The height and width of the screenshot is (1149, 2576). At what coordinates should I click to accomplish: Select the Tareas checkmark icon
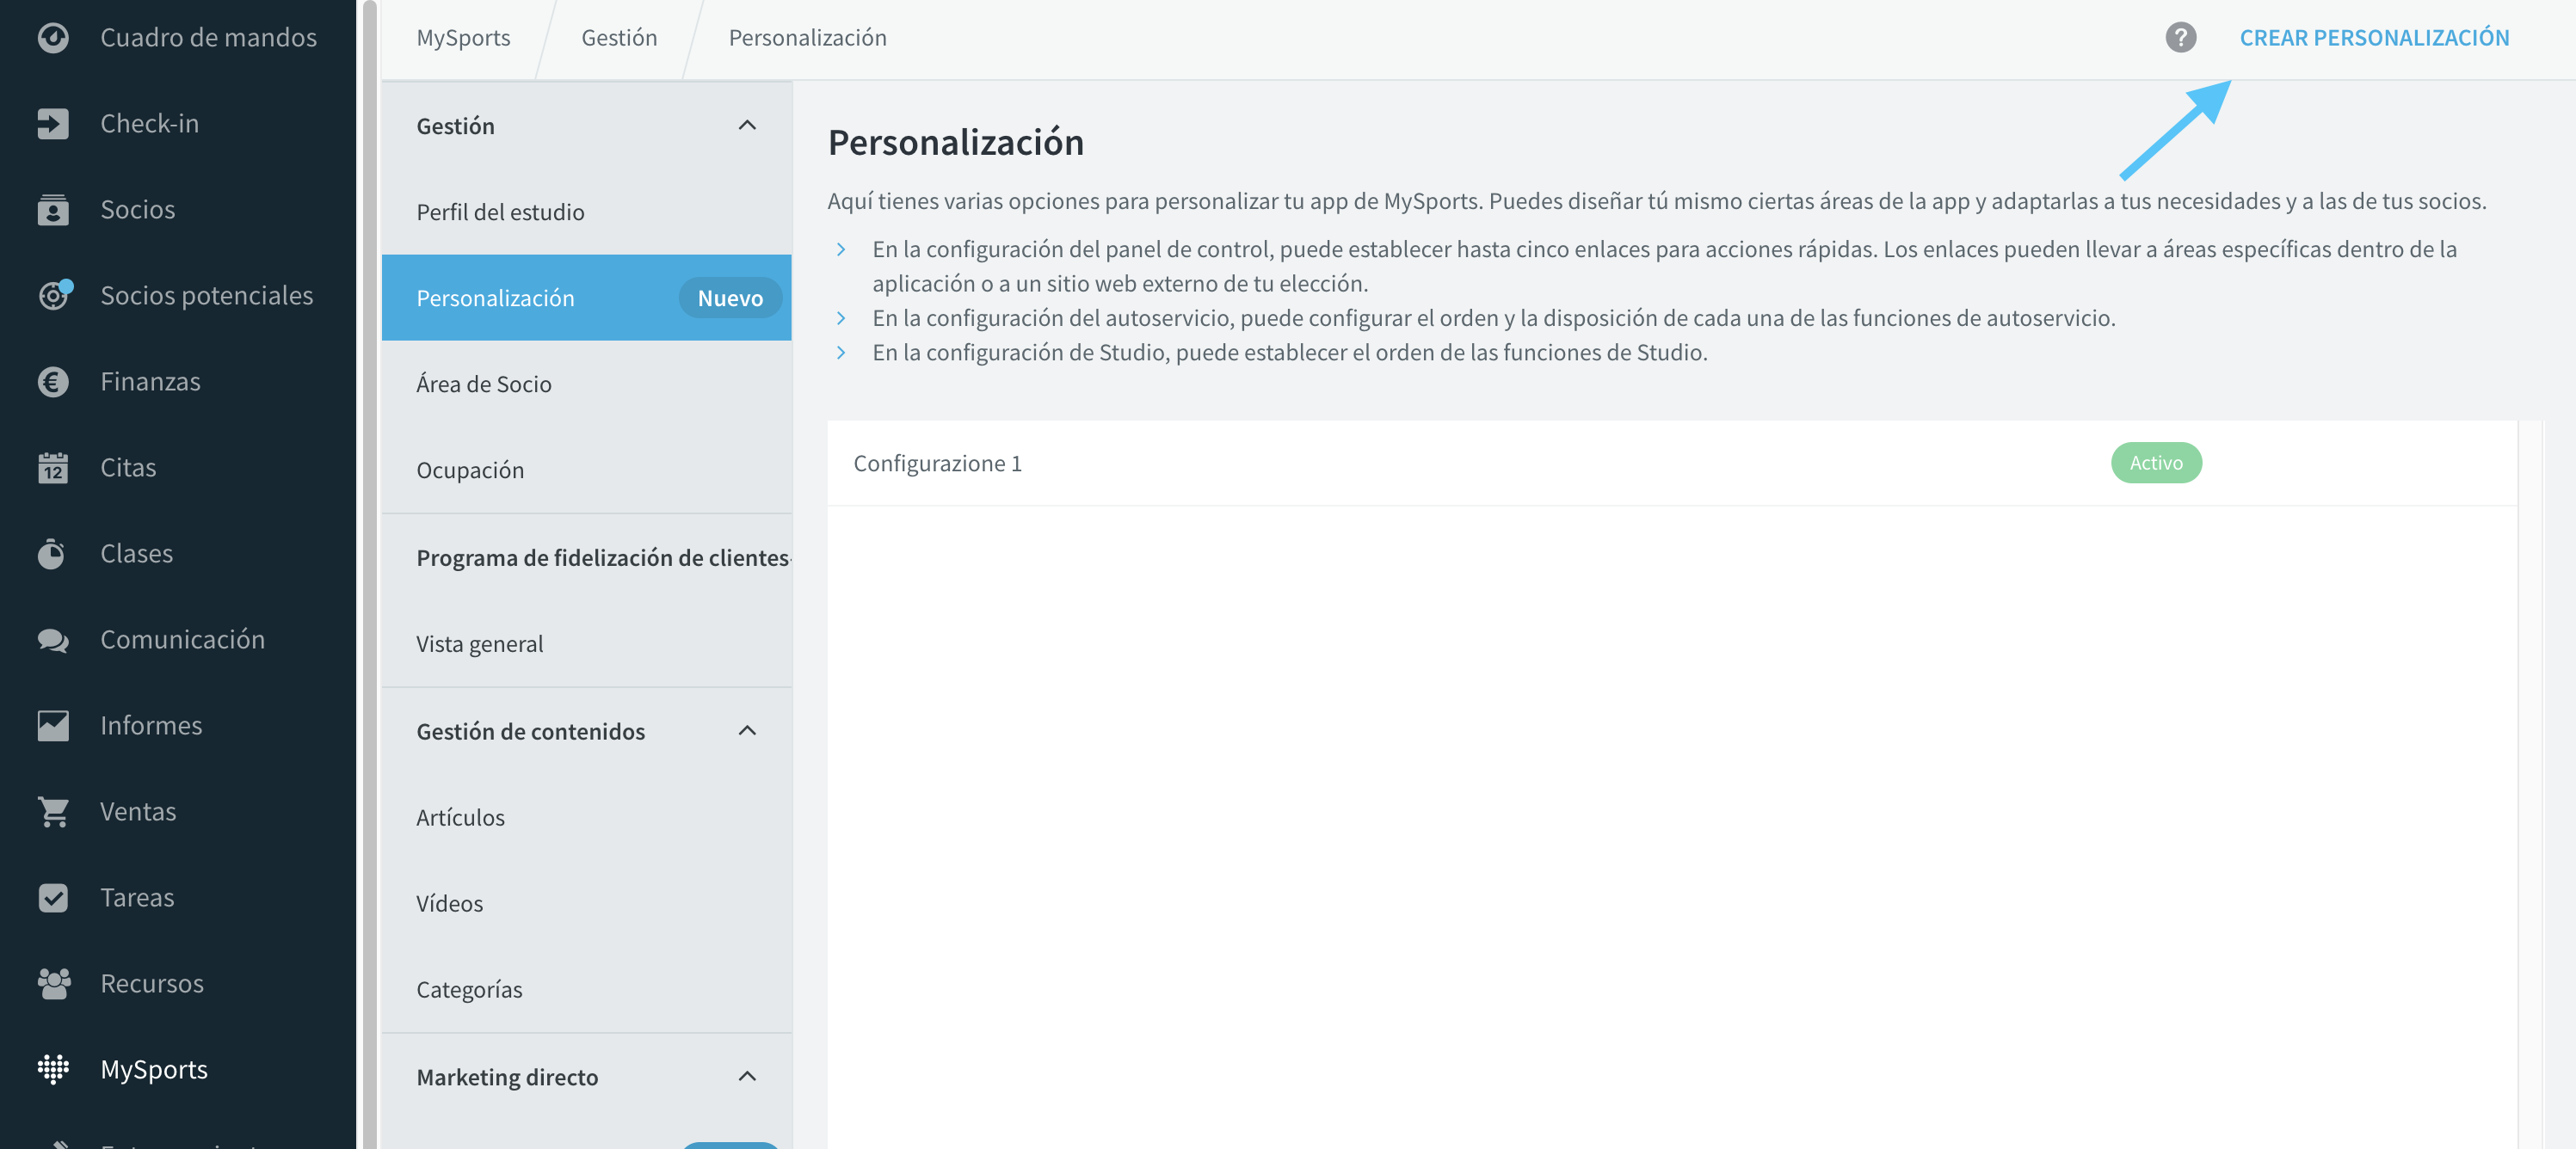pos(53,897)
